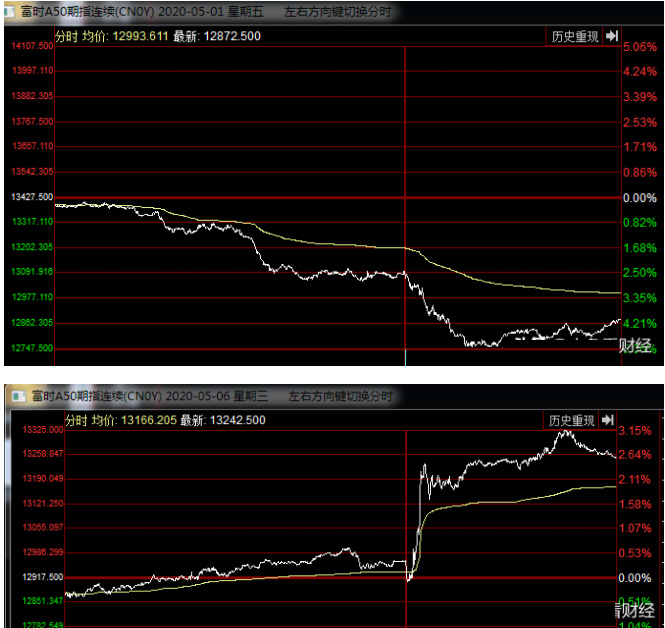Image resolution: width=665 pixels, height=628 pixels.
Task: Click the 历史重现 button in the 2020-05-06 chart
Action: 570,420
